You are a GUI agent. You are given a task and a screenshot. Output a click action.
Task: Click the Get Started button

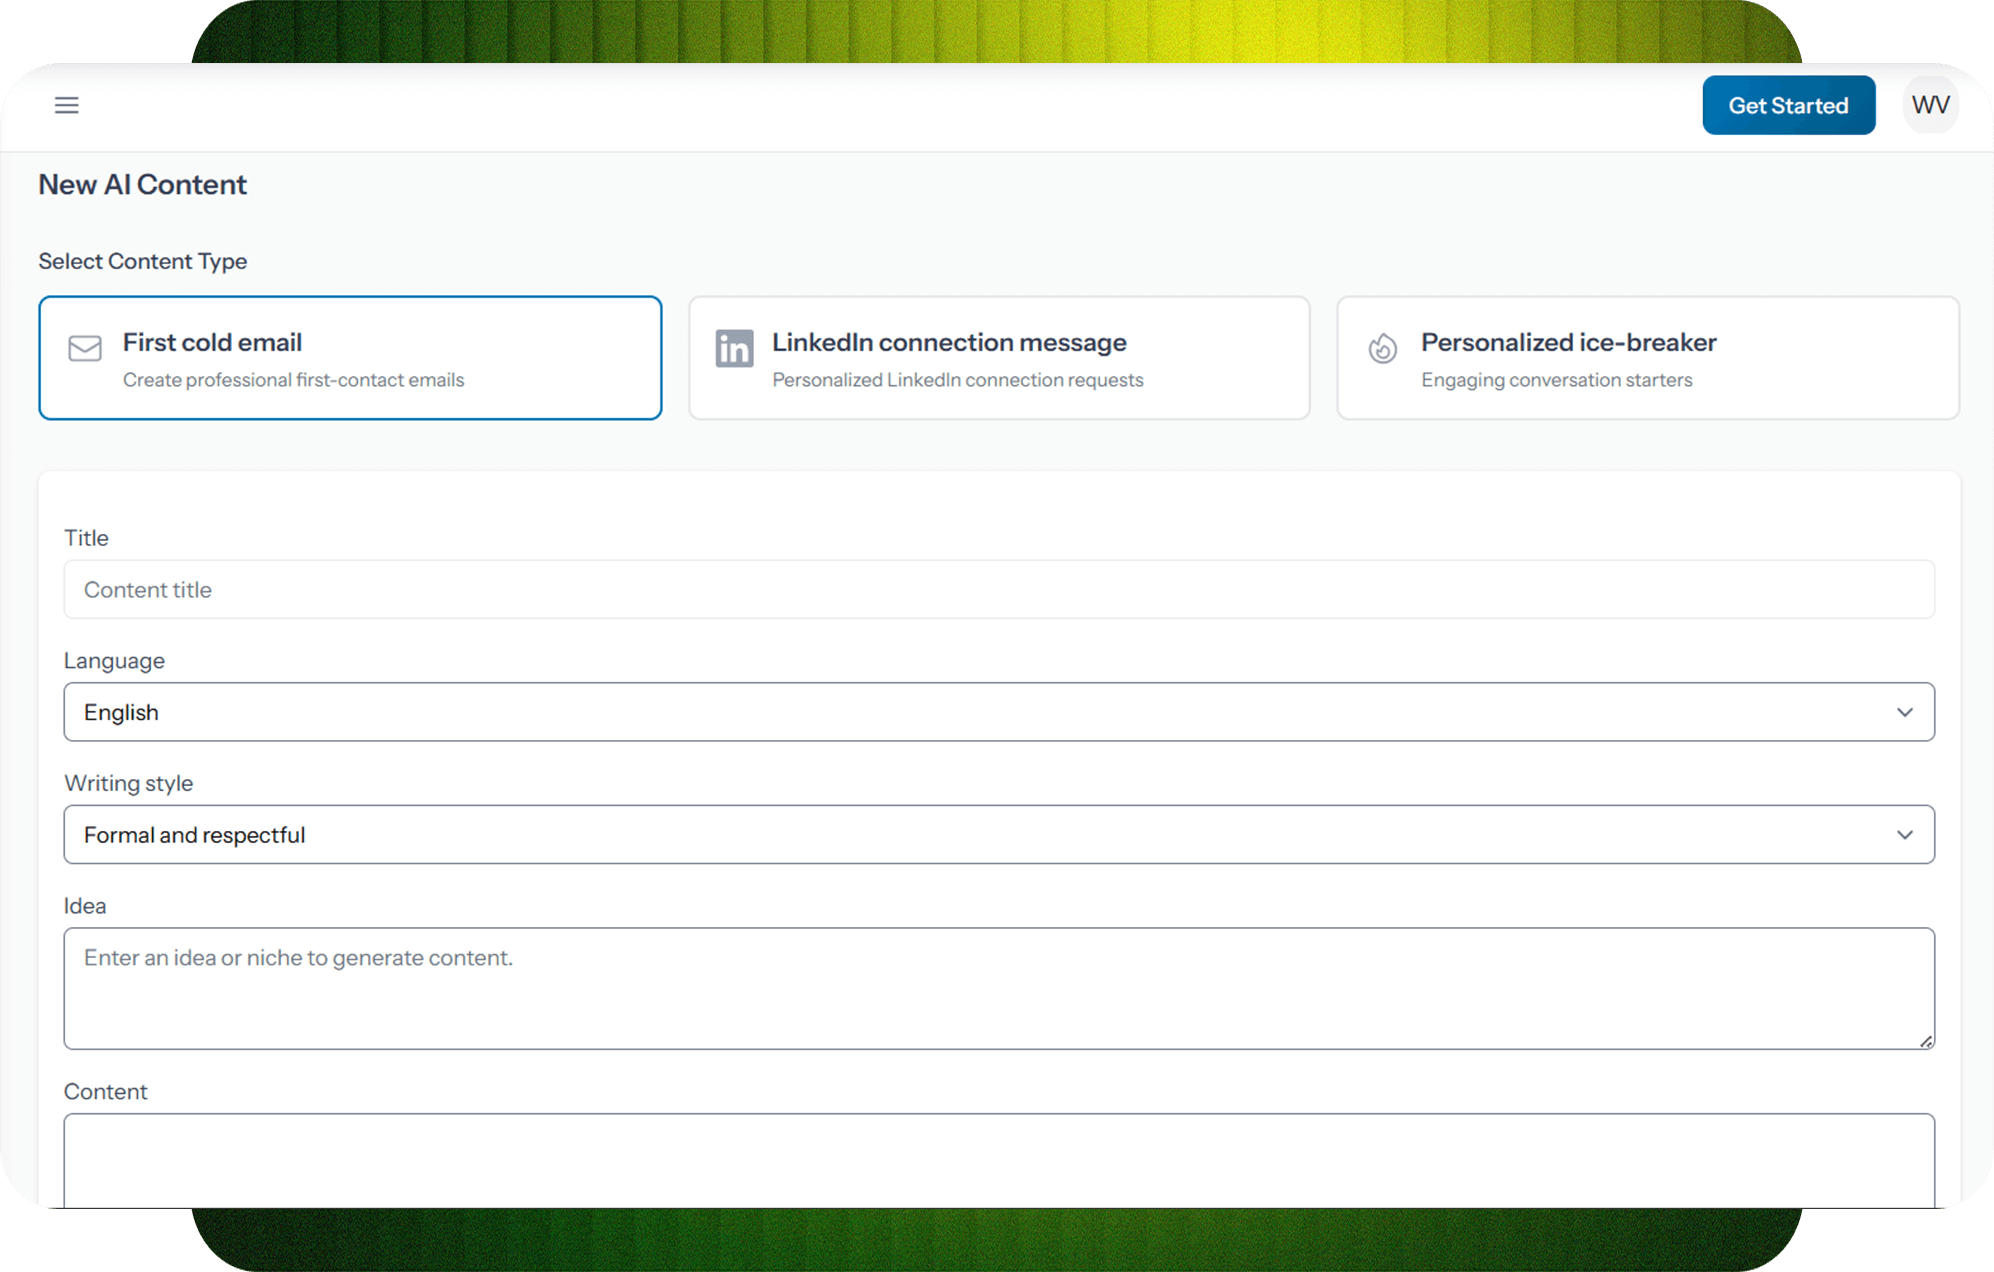(x=1788, y=105)
